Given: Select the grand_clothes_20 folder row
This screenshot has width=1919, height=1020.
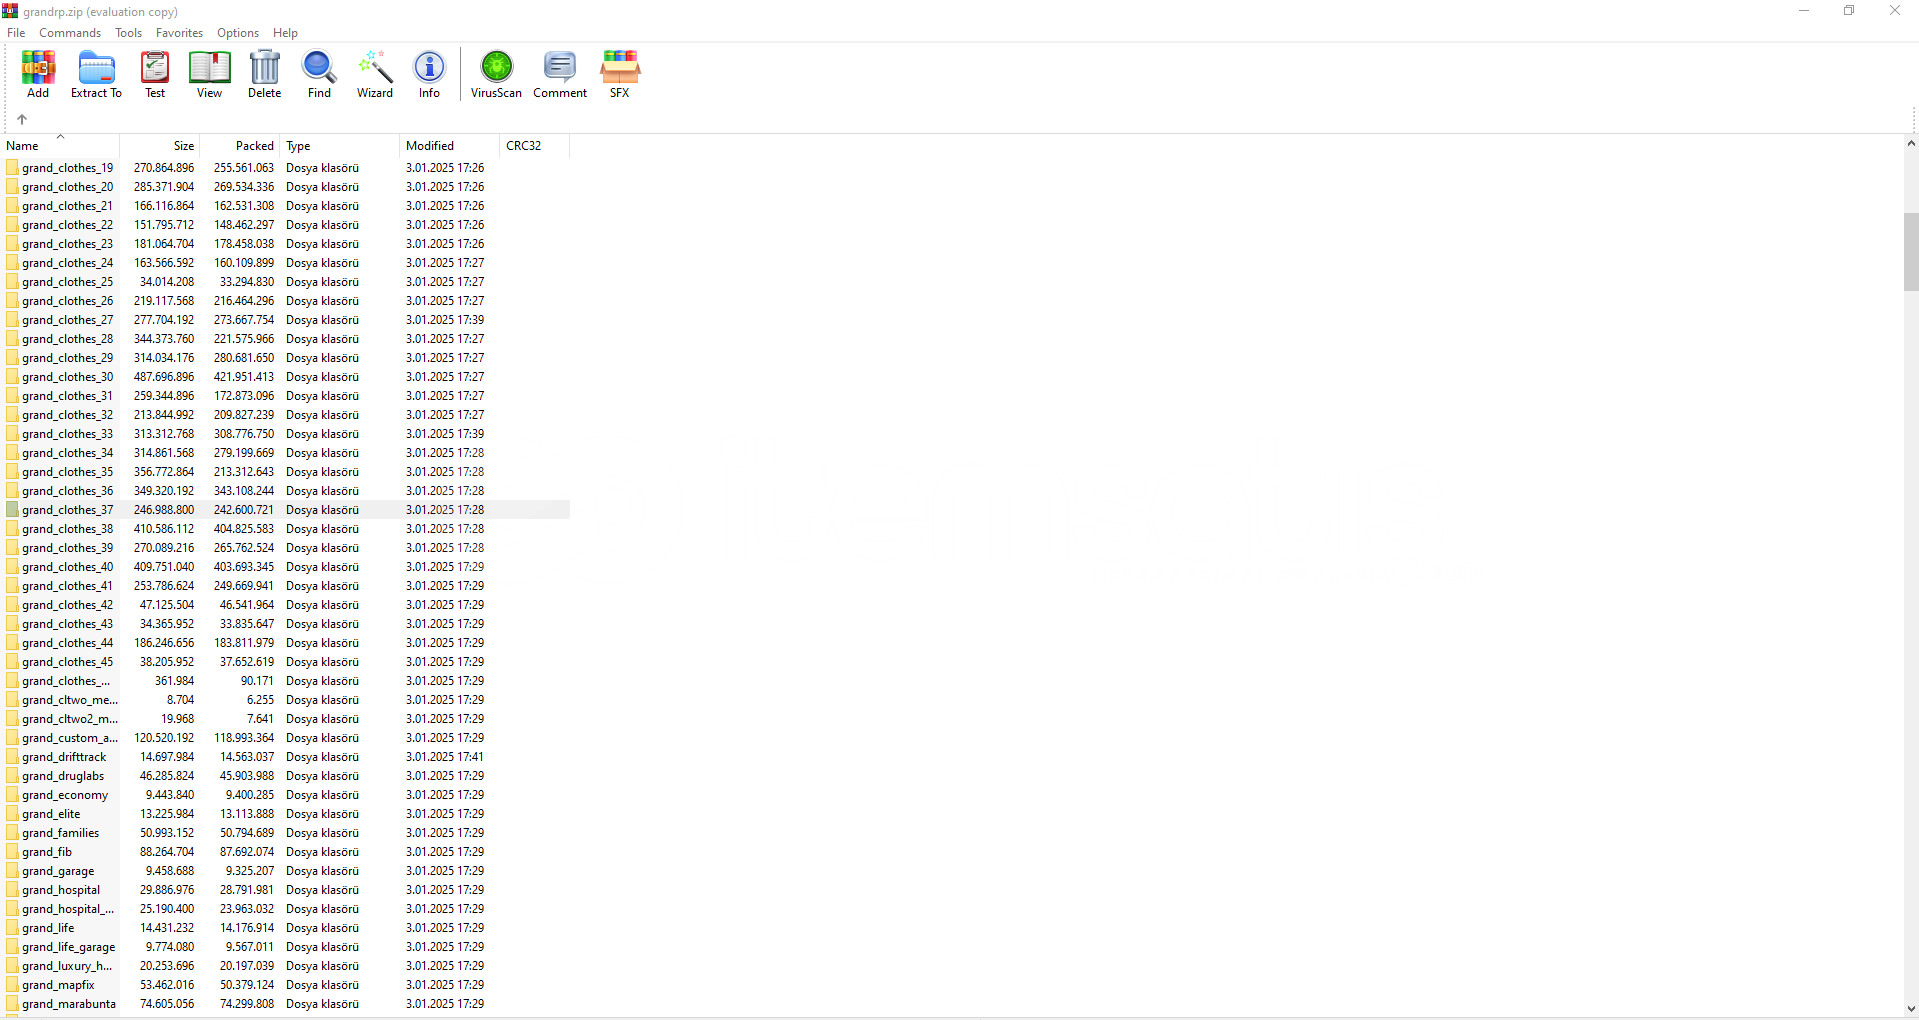Looking at the screenshot, I should click(x=287, y=187).
